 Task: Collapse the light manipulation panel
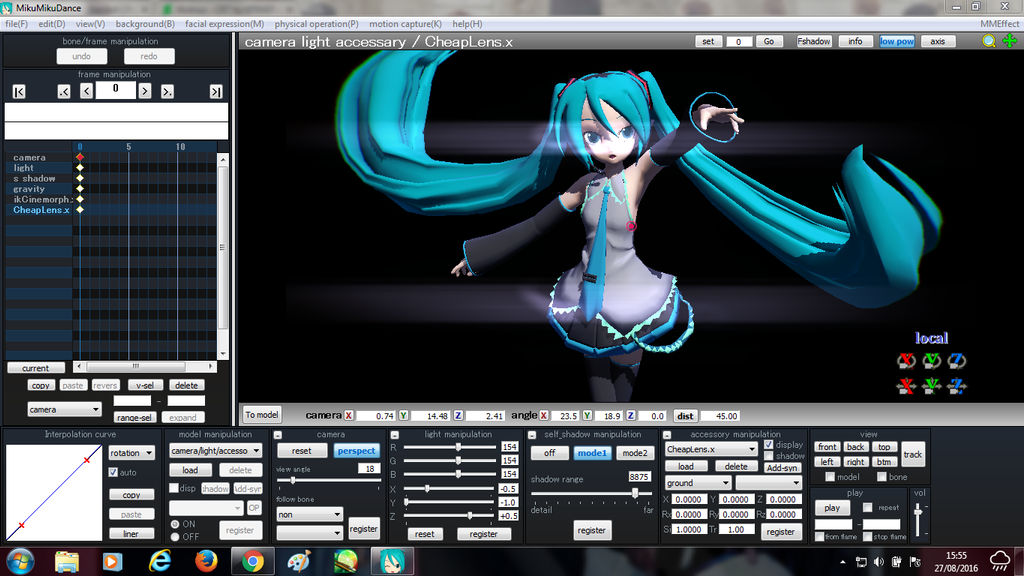coord(394,435)
